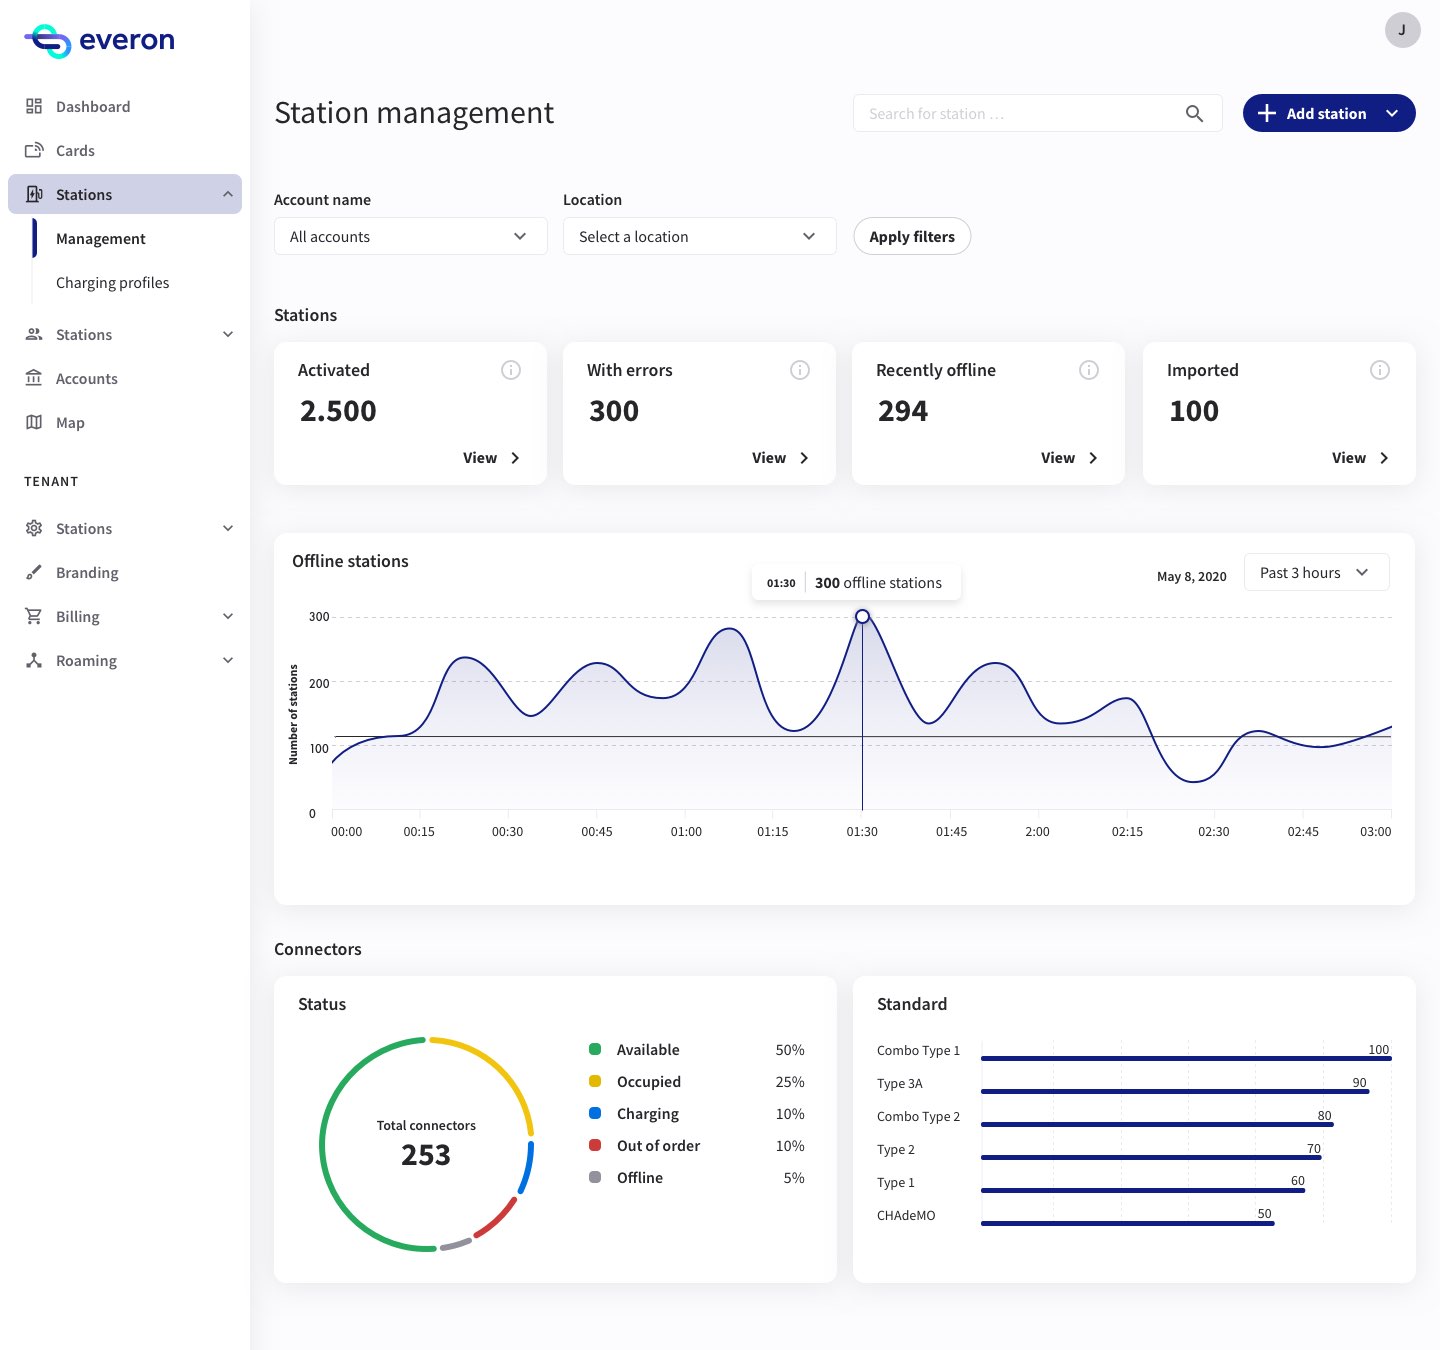
Task: Click the yellow Occupied legend dot
Action: pyautogui.click(x=595, y=1081)
